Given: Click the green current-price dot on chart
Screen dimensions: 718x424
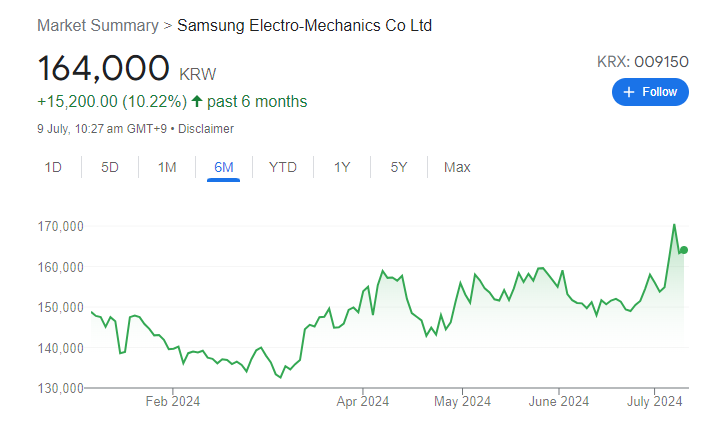Looking at the screenshot, I should click(x=683, y=250).
